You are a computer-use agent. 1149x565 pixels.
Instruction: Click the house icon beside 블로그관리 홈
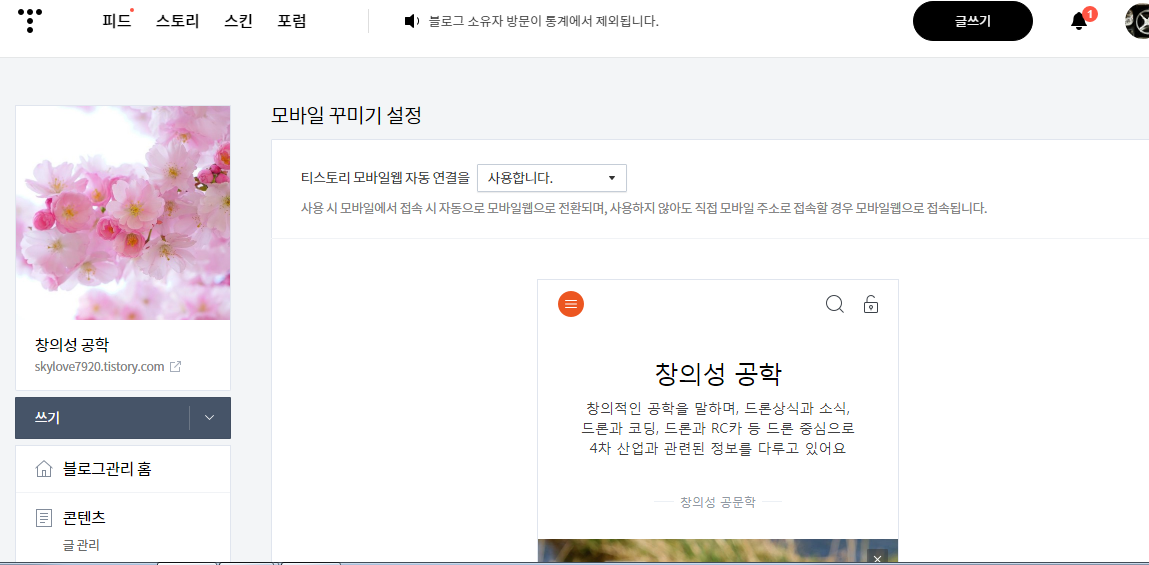coord(44,469)
